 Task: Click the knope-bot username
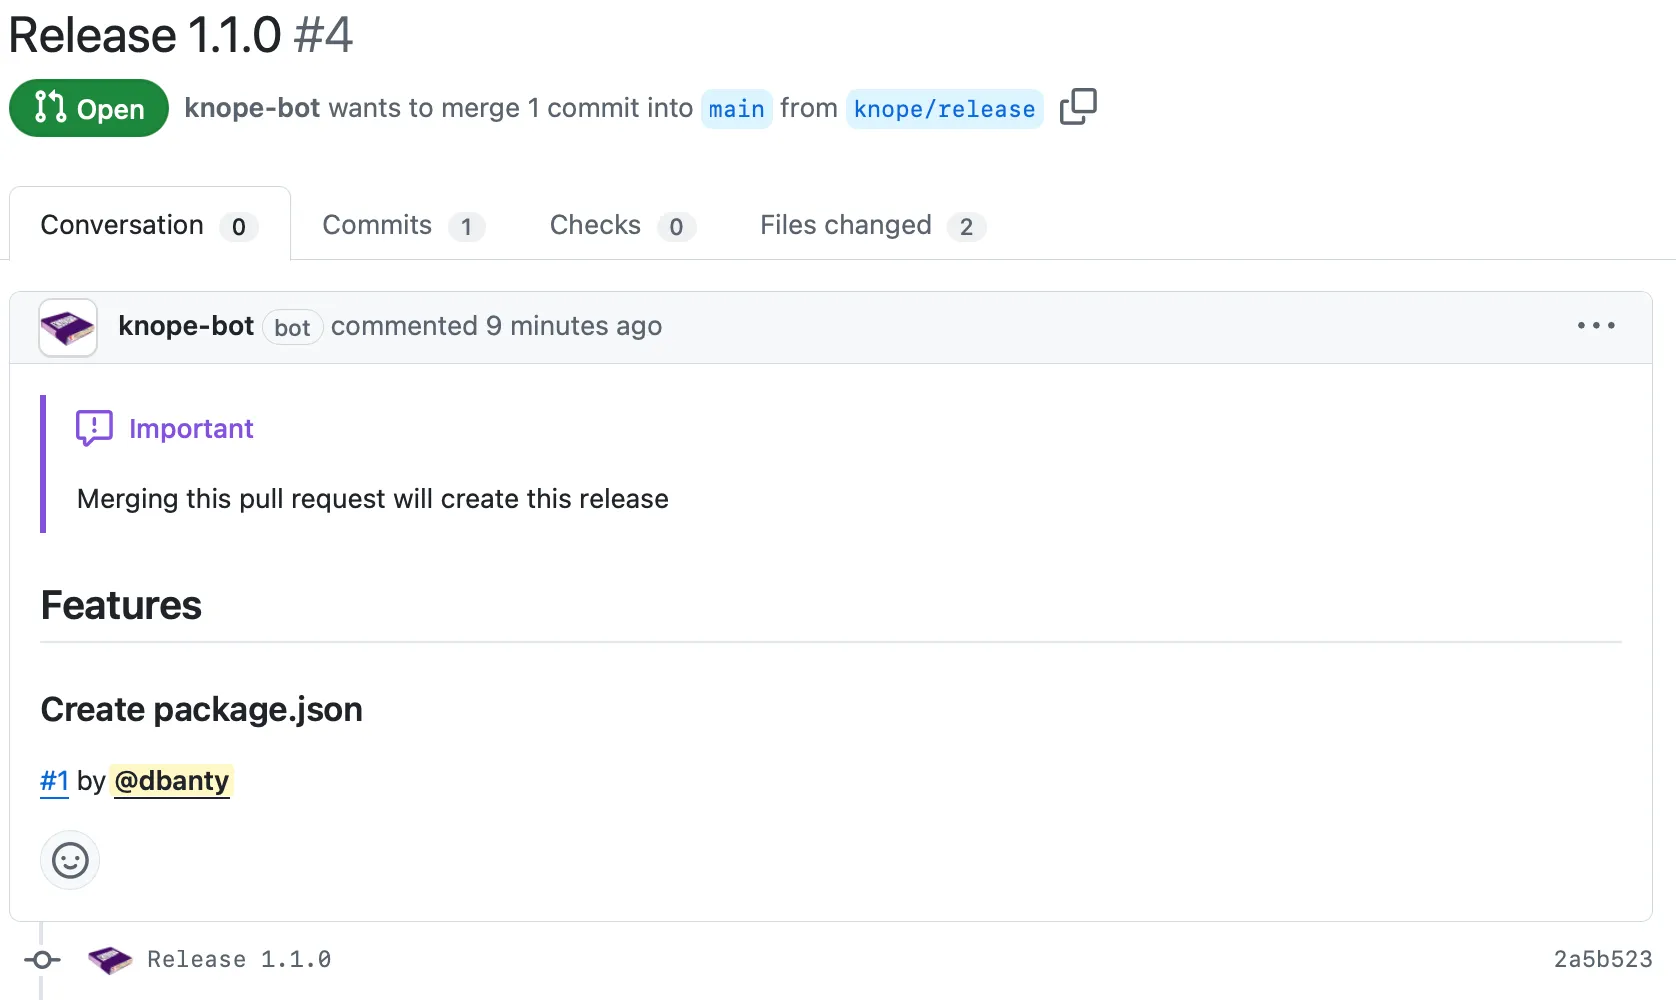pyautogui.click(x=186, y=326)
